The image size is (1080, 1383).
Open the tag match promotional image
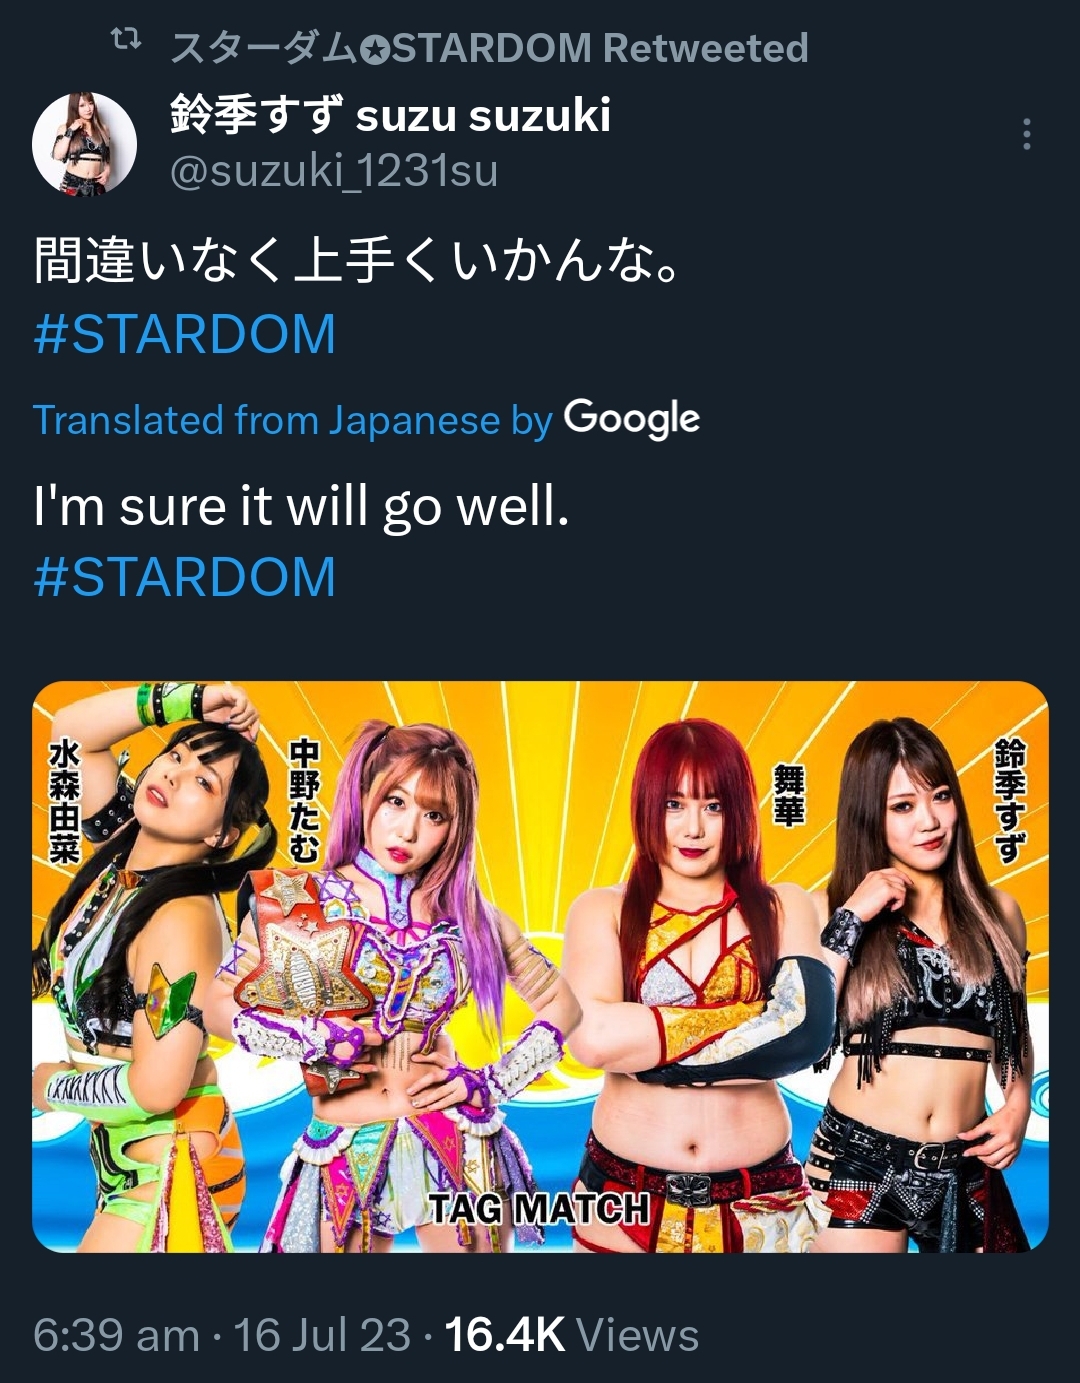(540, 966)
